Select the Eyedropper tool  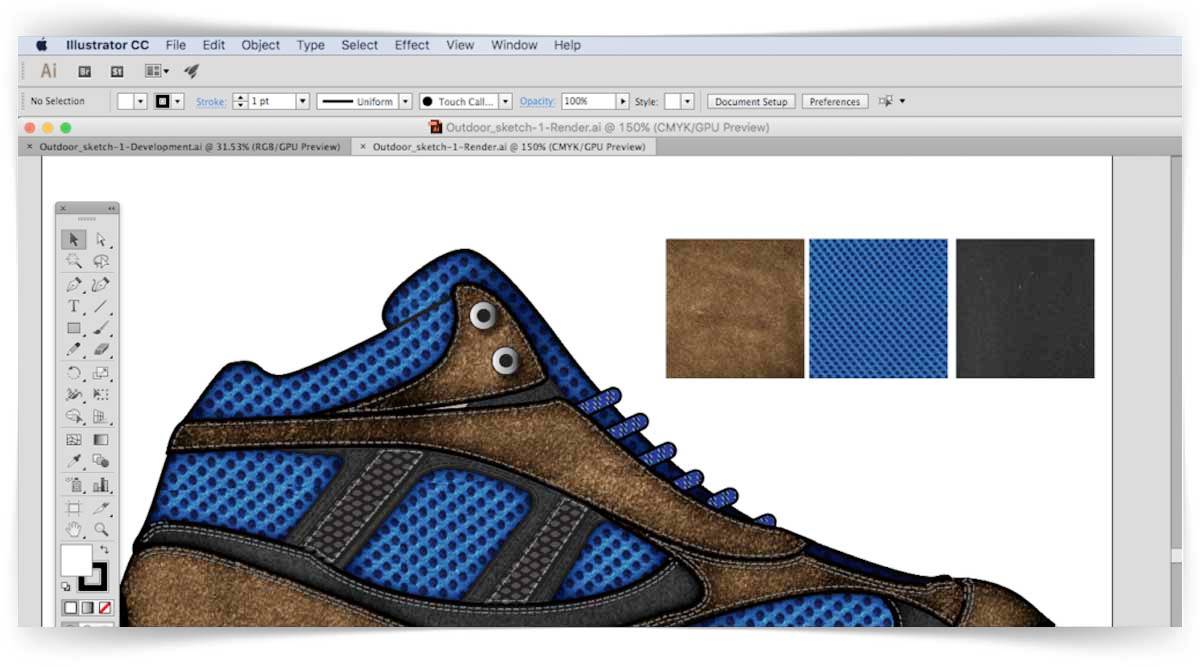pos(74,461)
